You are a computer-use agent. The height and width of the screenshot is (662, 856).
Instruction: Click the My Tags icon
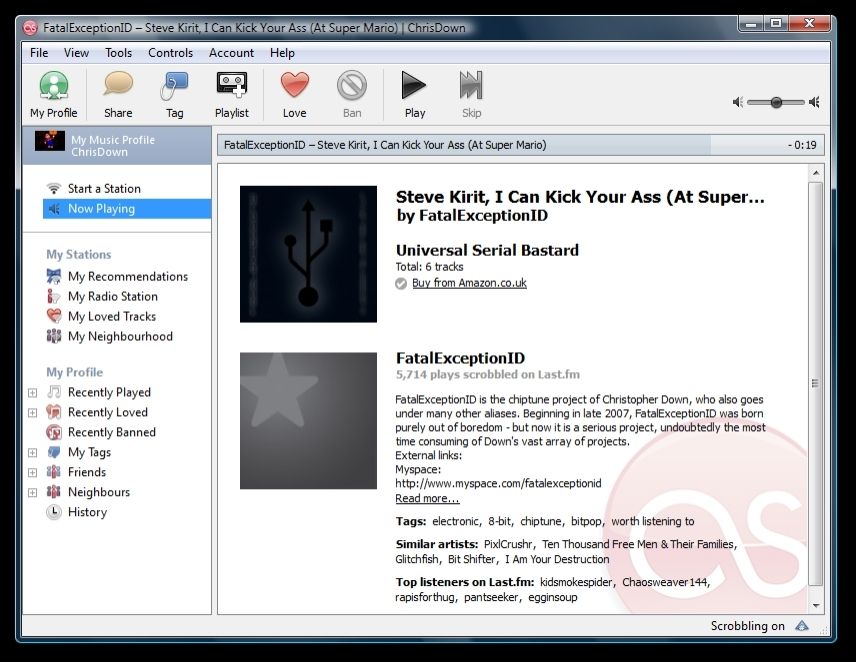[54, 452]
